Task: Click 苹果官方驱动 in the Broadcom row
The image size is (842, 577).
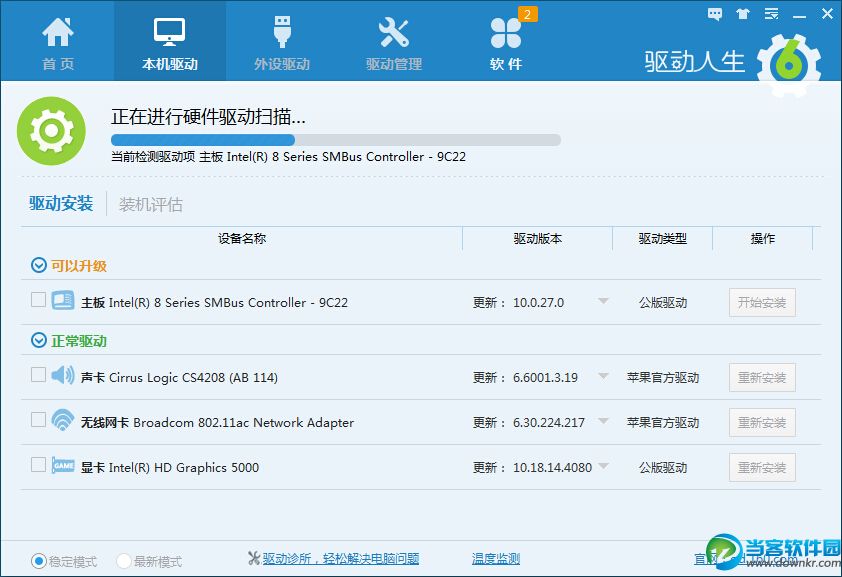Action: [x=663, y=423]
